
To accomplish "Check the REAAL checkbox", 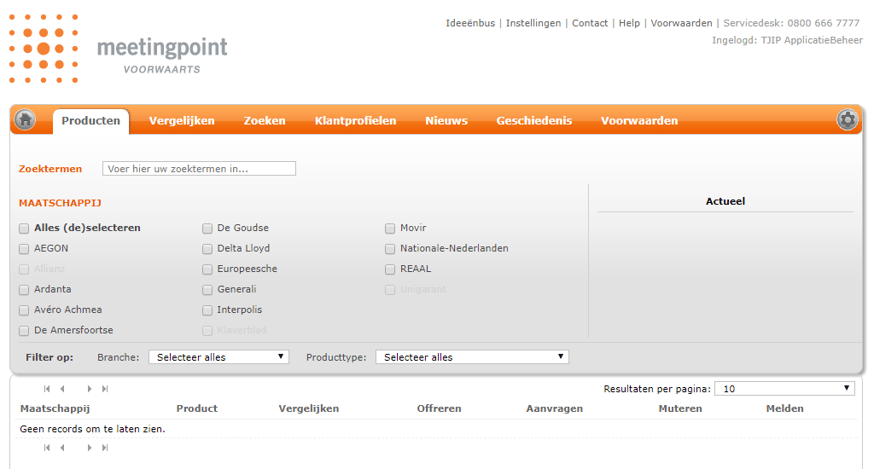I will (390, 269).
